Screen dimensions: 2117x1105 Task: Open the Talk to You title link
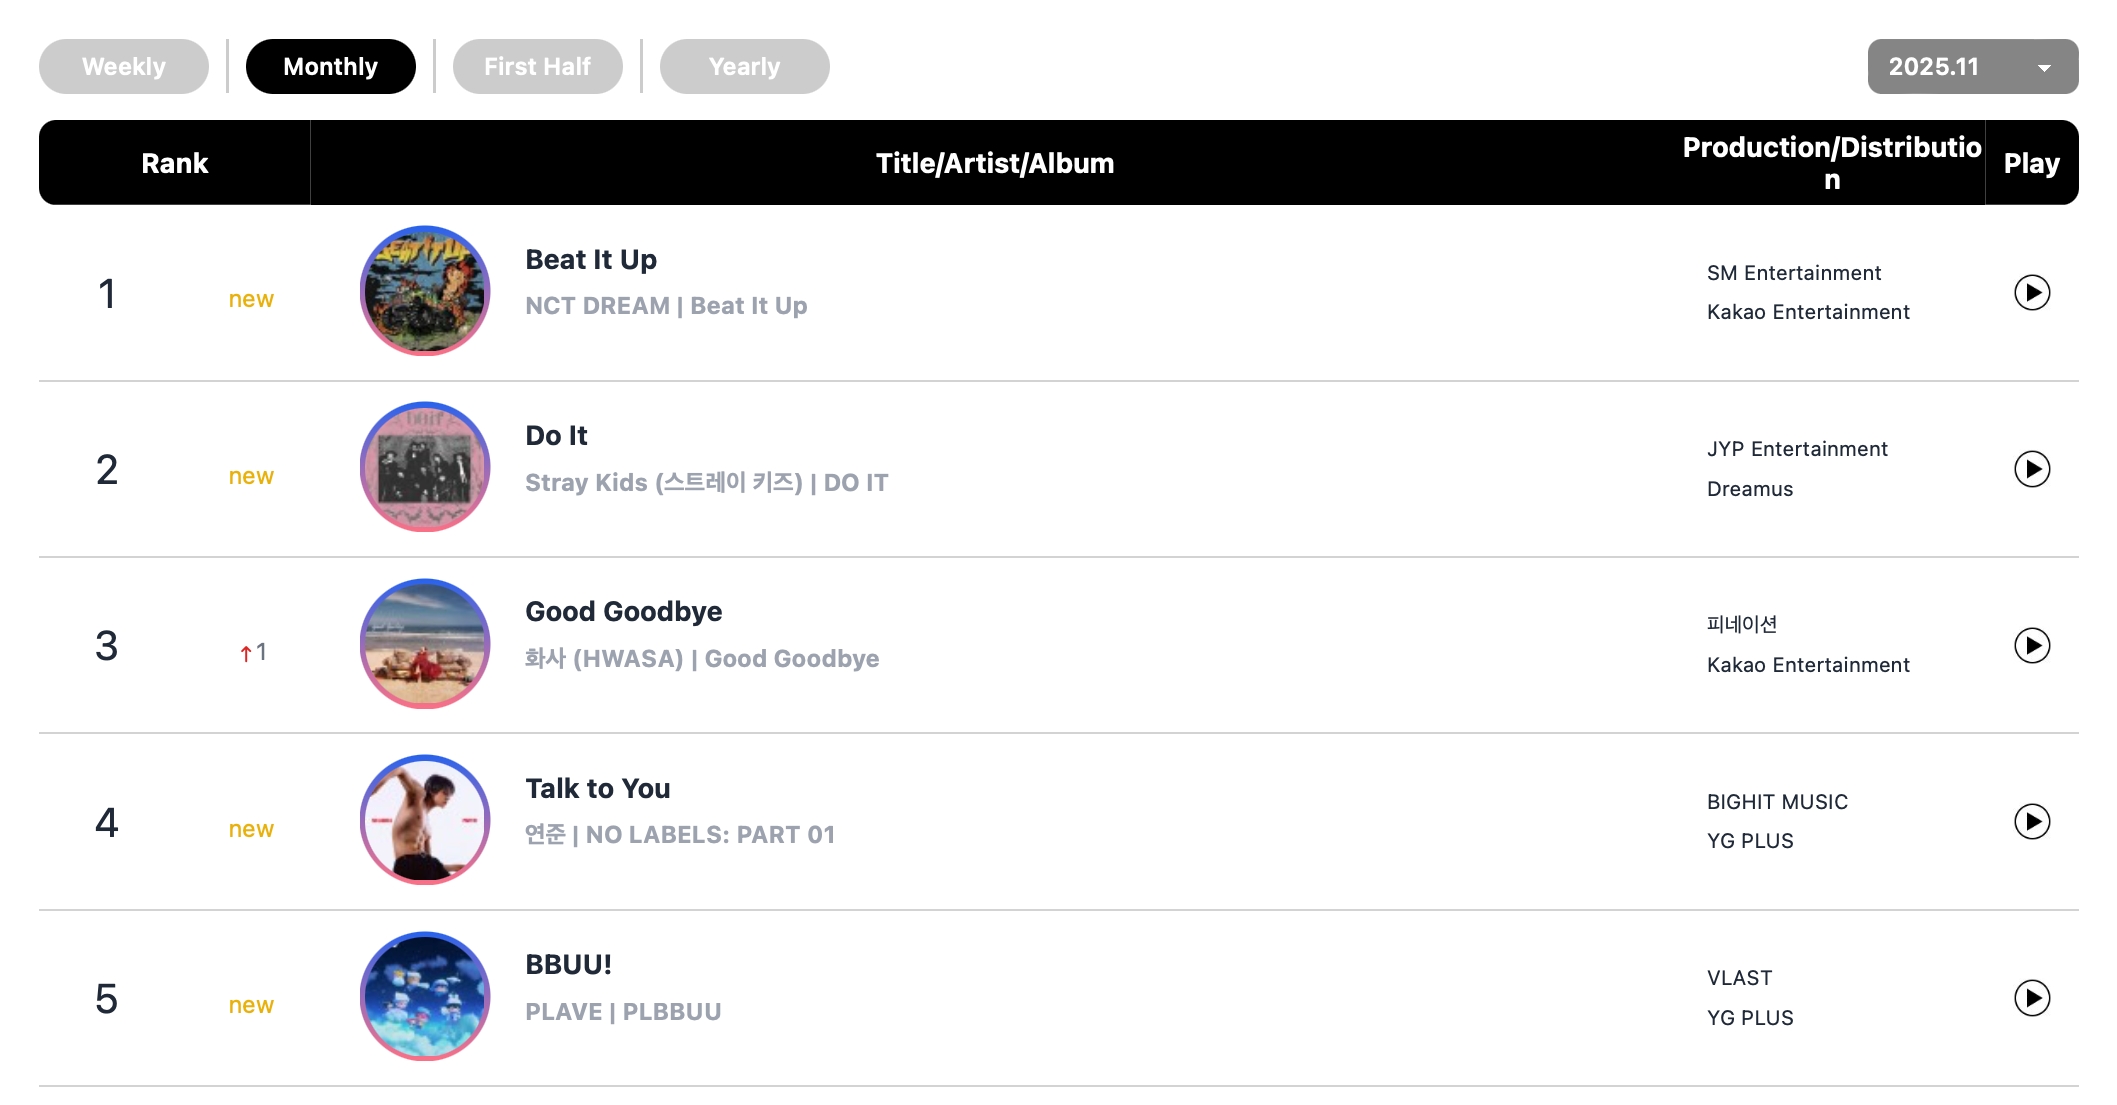(x=597, y=789)
